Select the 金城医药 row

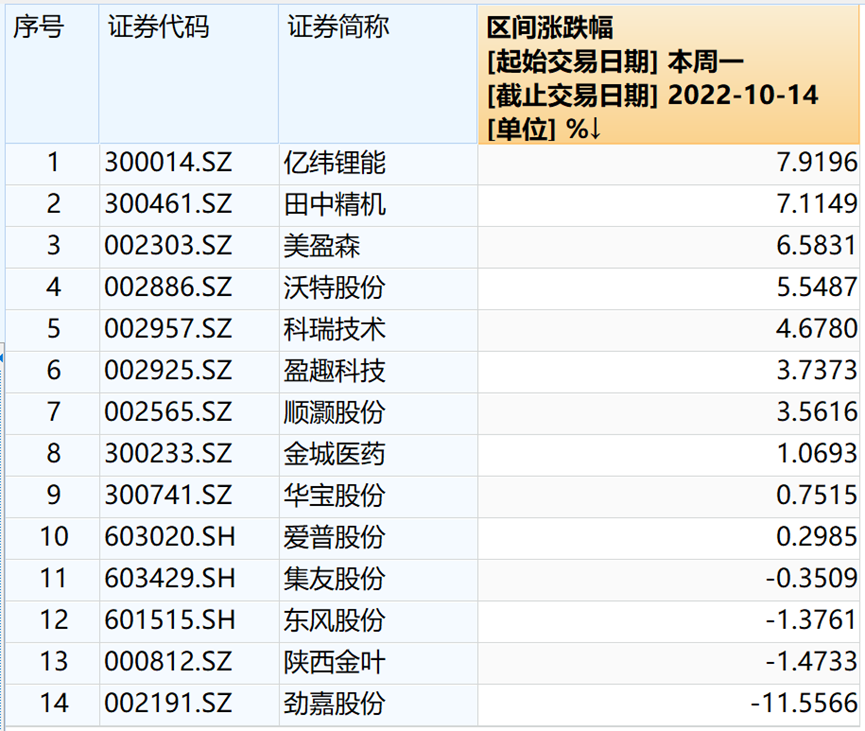click(x=324, y=454)
